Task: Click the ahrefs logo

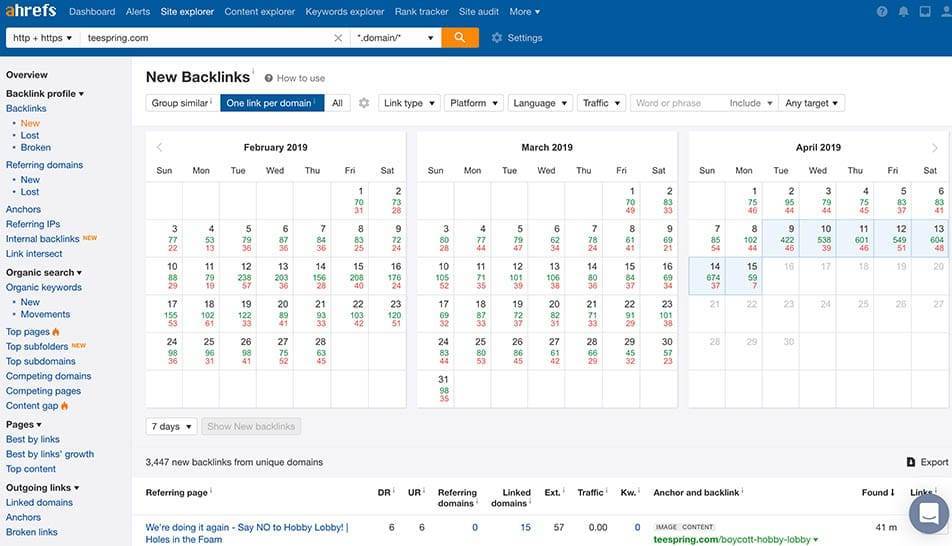Action: [30, 10]
